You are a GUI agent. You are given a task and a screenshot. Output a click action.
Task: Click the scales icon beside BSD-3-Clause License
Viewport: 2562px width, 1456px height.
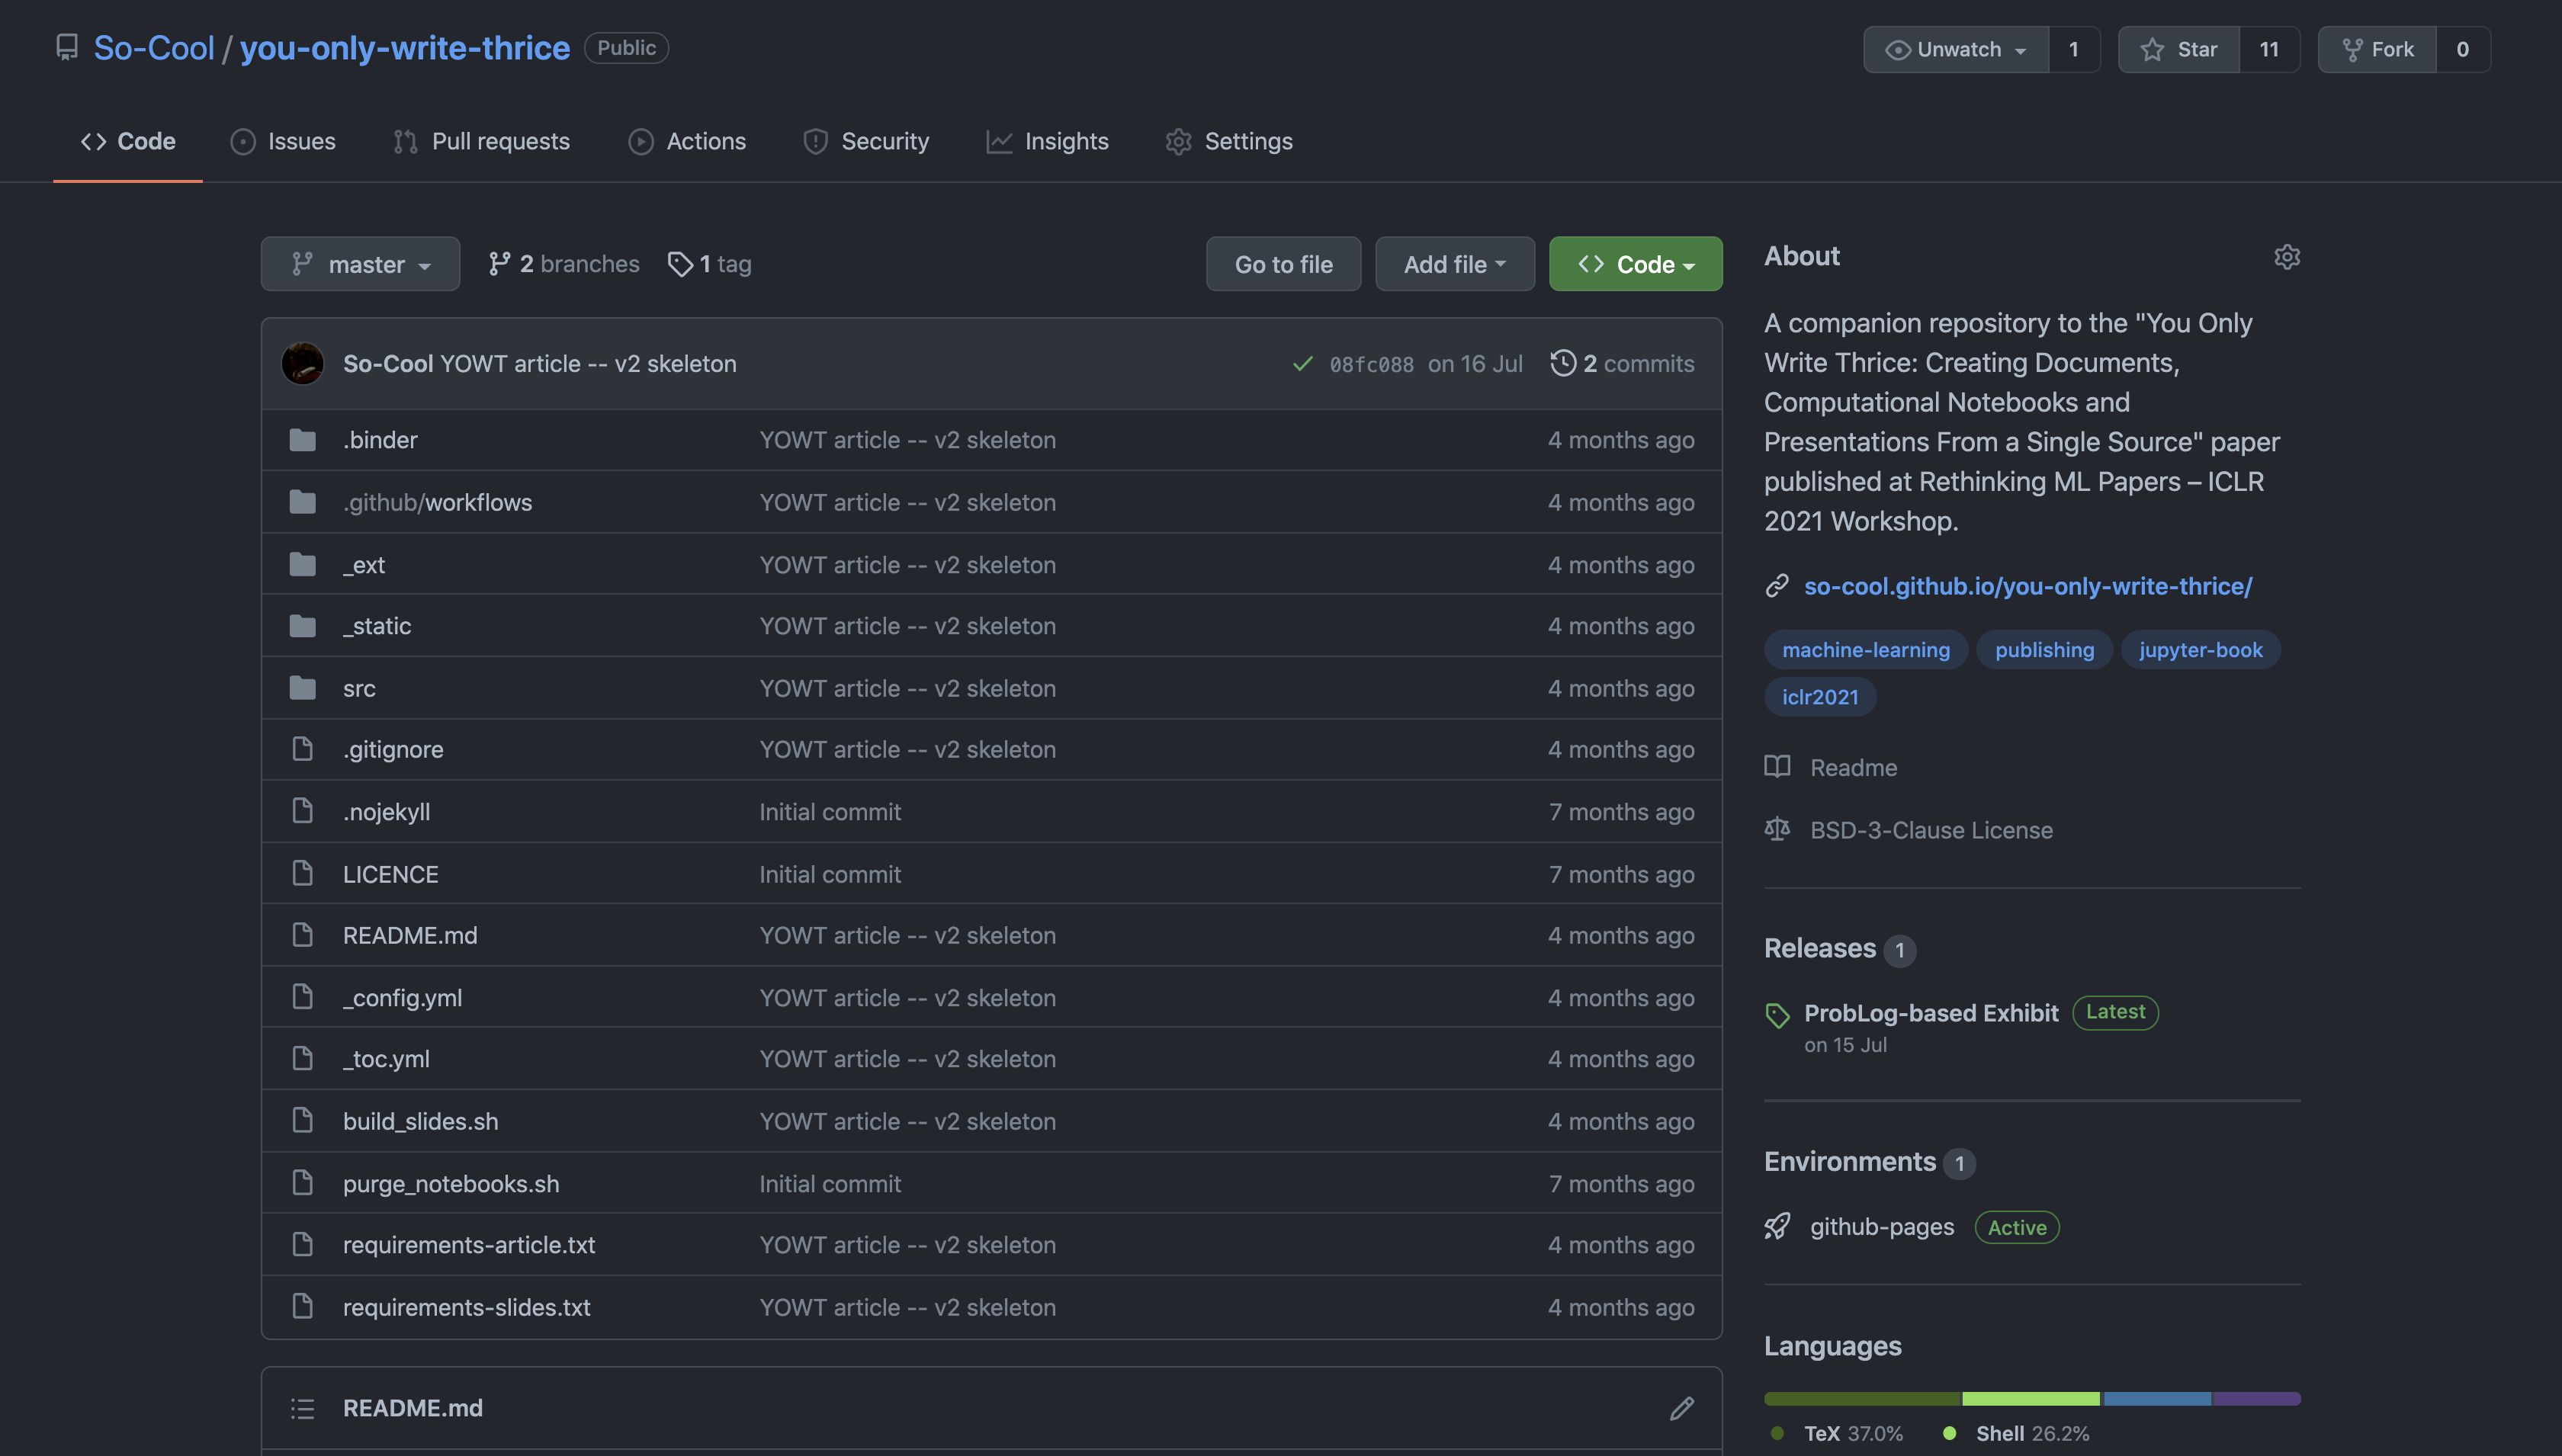click(1777, 830)
